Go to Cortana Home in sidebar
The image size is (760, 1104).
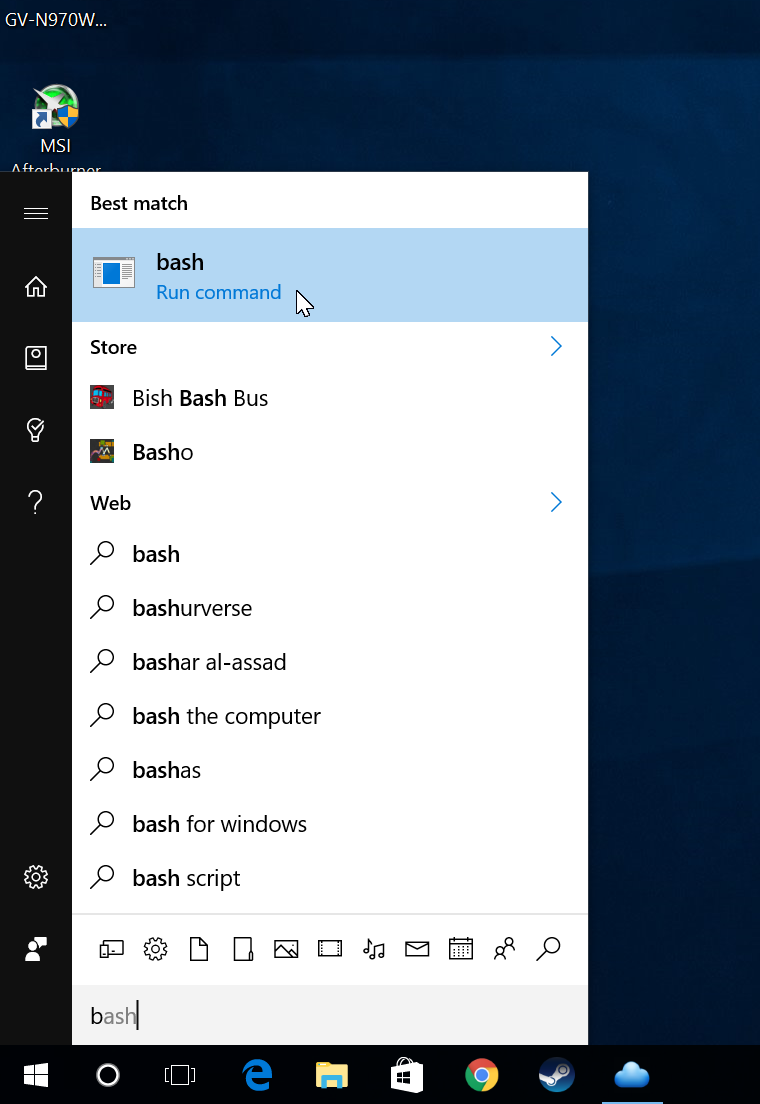pyautogui.click(x=36, y=287)
